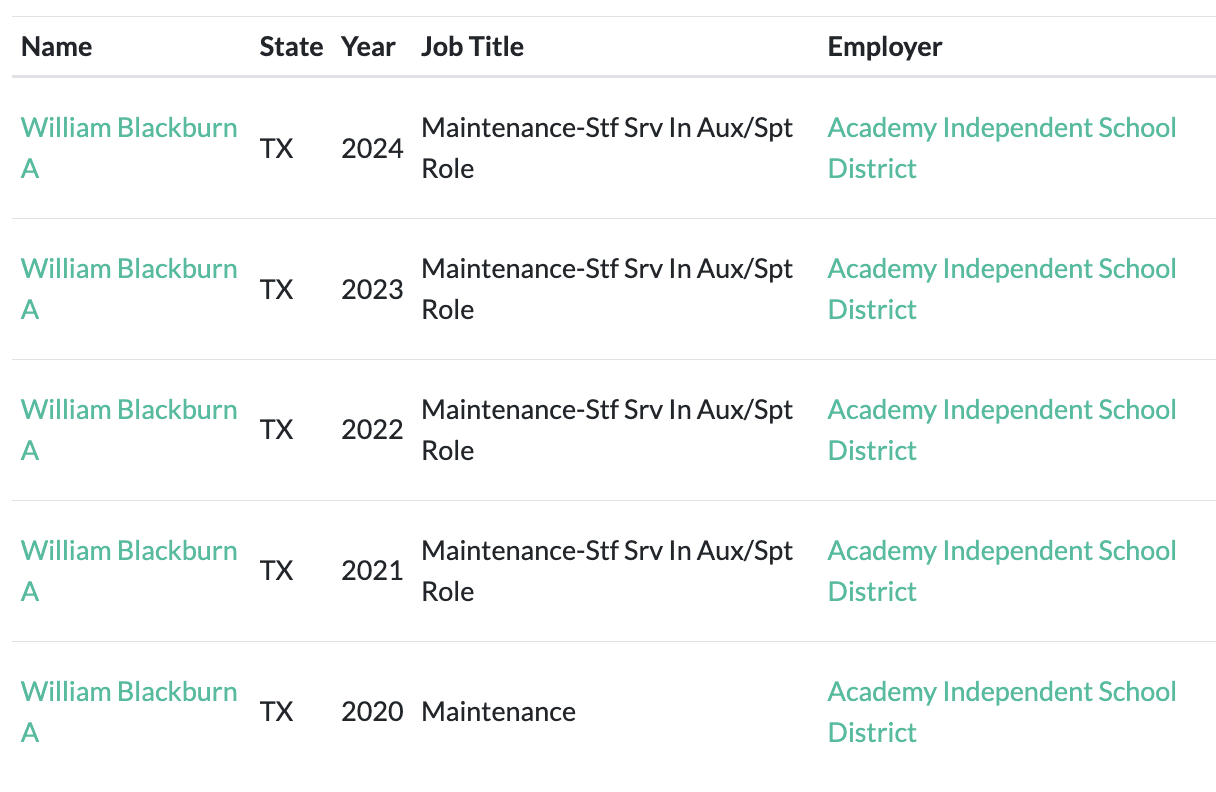Click William Blackburn A name for 2022
The image size is (1216, 792).
click(x=129, y=411)
